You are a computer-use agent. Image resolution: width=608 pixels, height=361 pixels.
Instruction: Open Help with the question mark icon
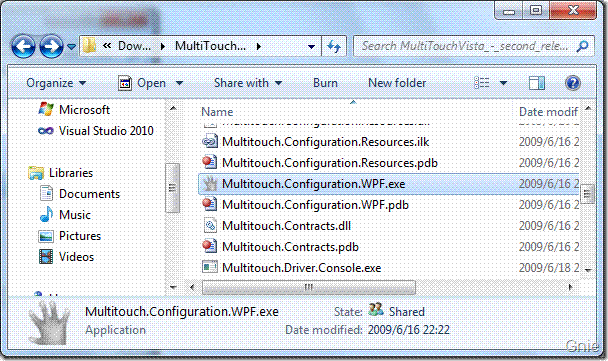click(x=572, y=83)
